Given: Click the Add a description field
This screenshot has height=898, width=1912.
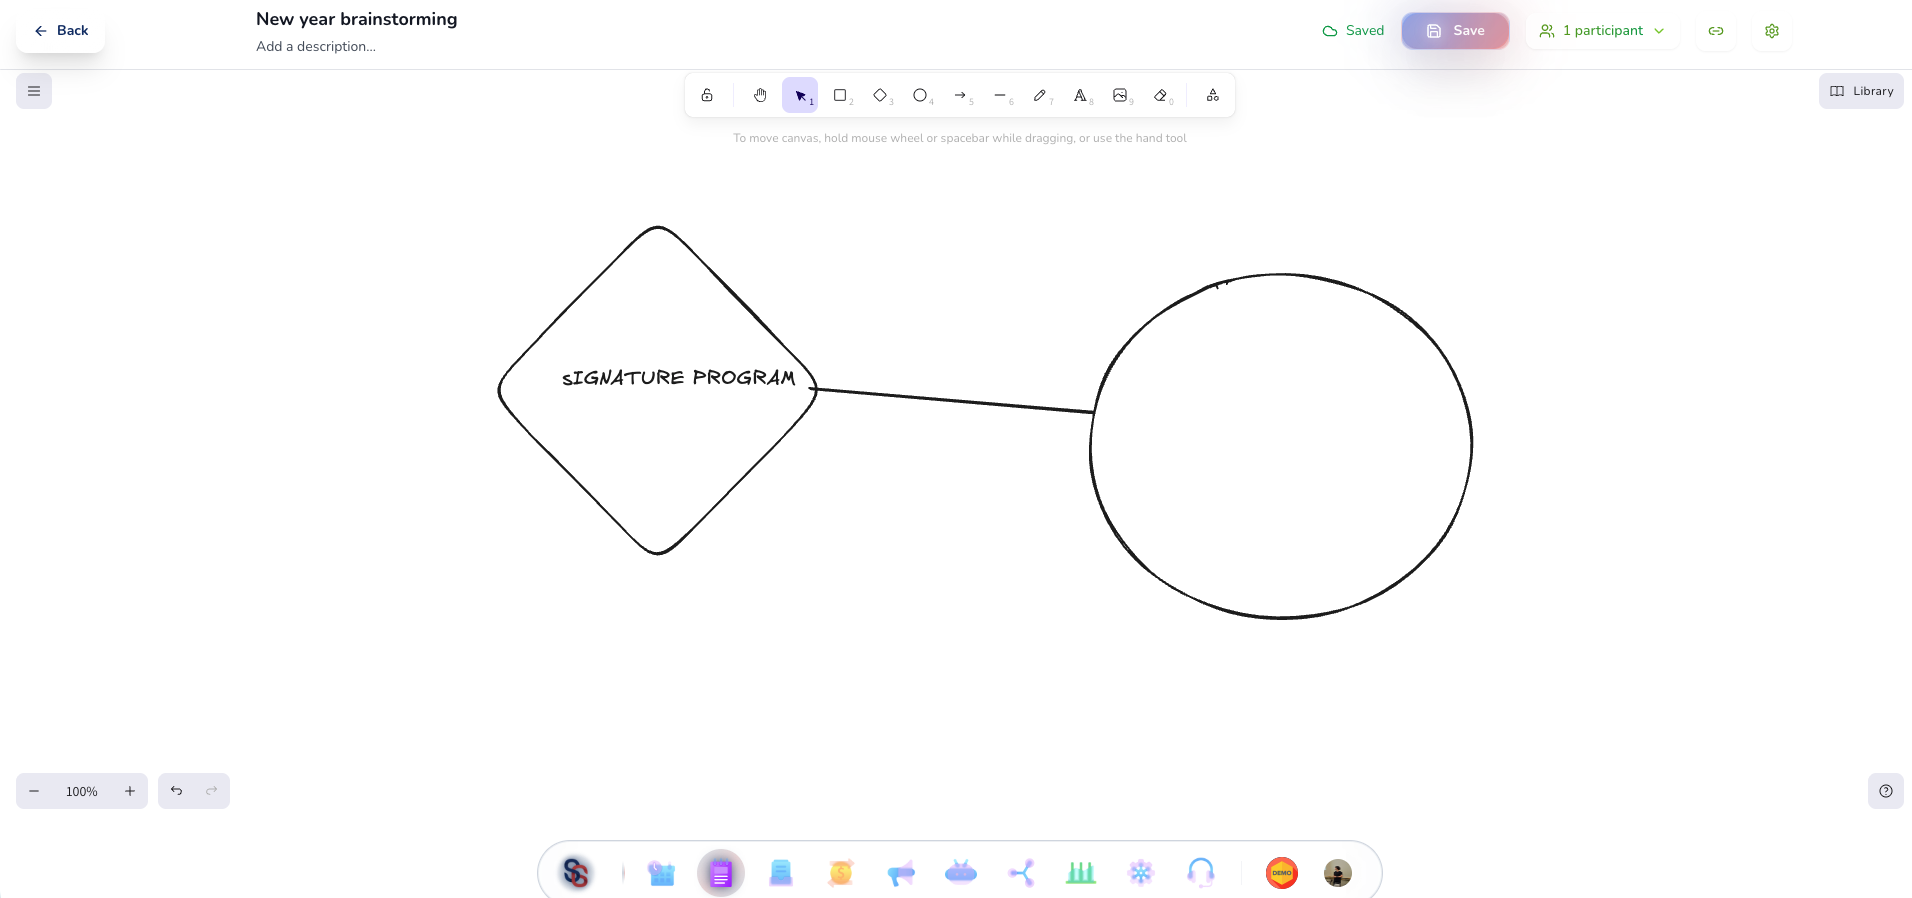Looking at the screenshot, I should point(316,46).
